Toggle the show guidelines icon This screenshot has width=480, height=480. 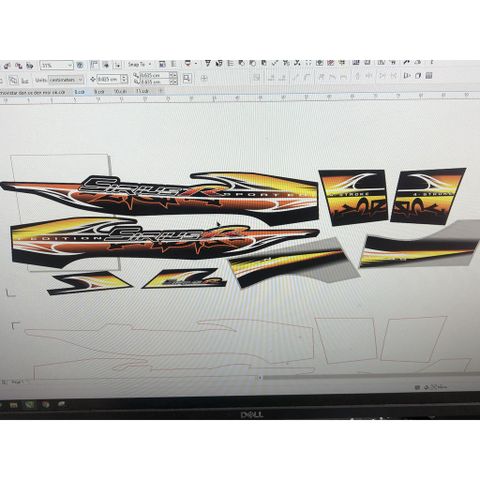[x=117, y=65]
